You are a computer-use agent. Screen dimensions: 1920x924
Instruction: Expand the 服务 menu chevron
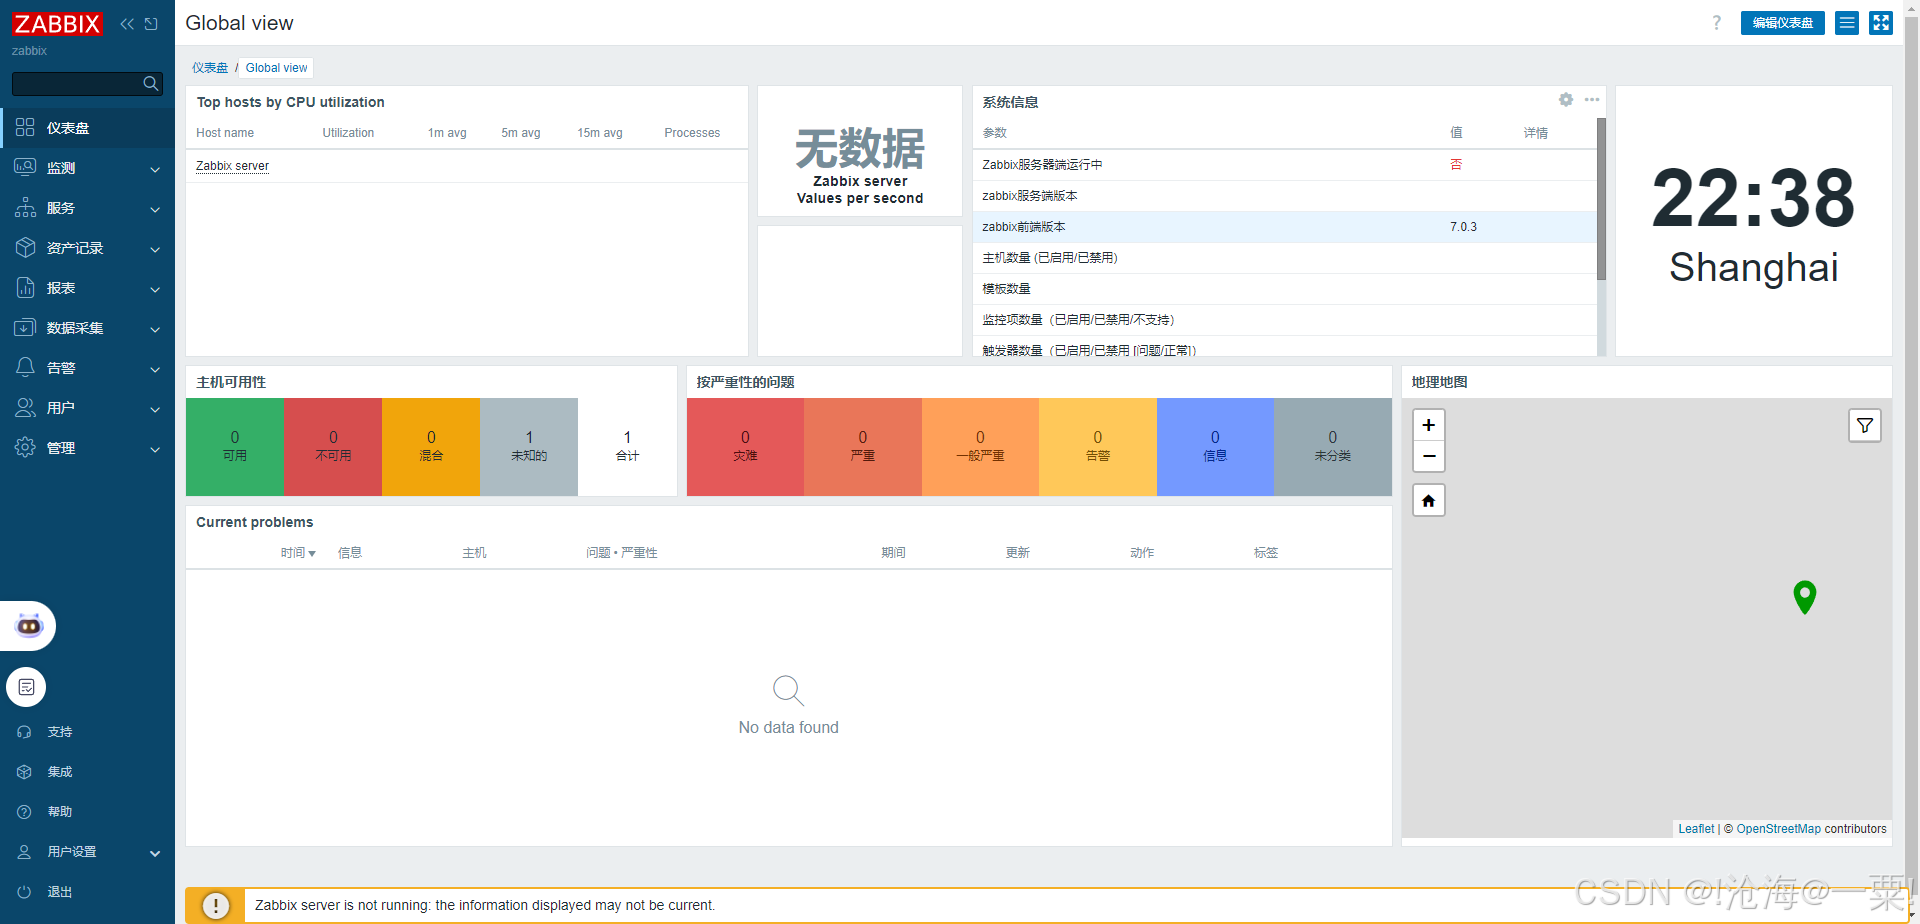[155, 209]
